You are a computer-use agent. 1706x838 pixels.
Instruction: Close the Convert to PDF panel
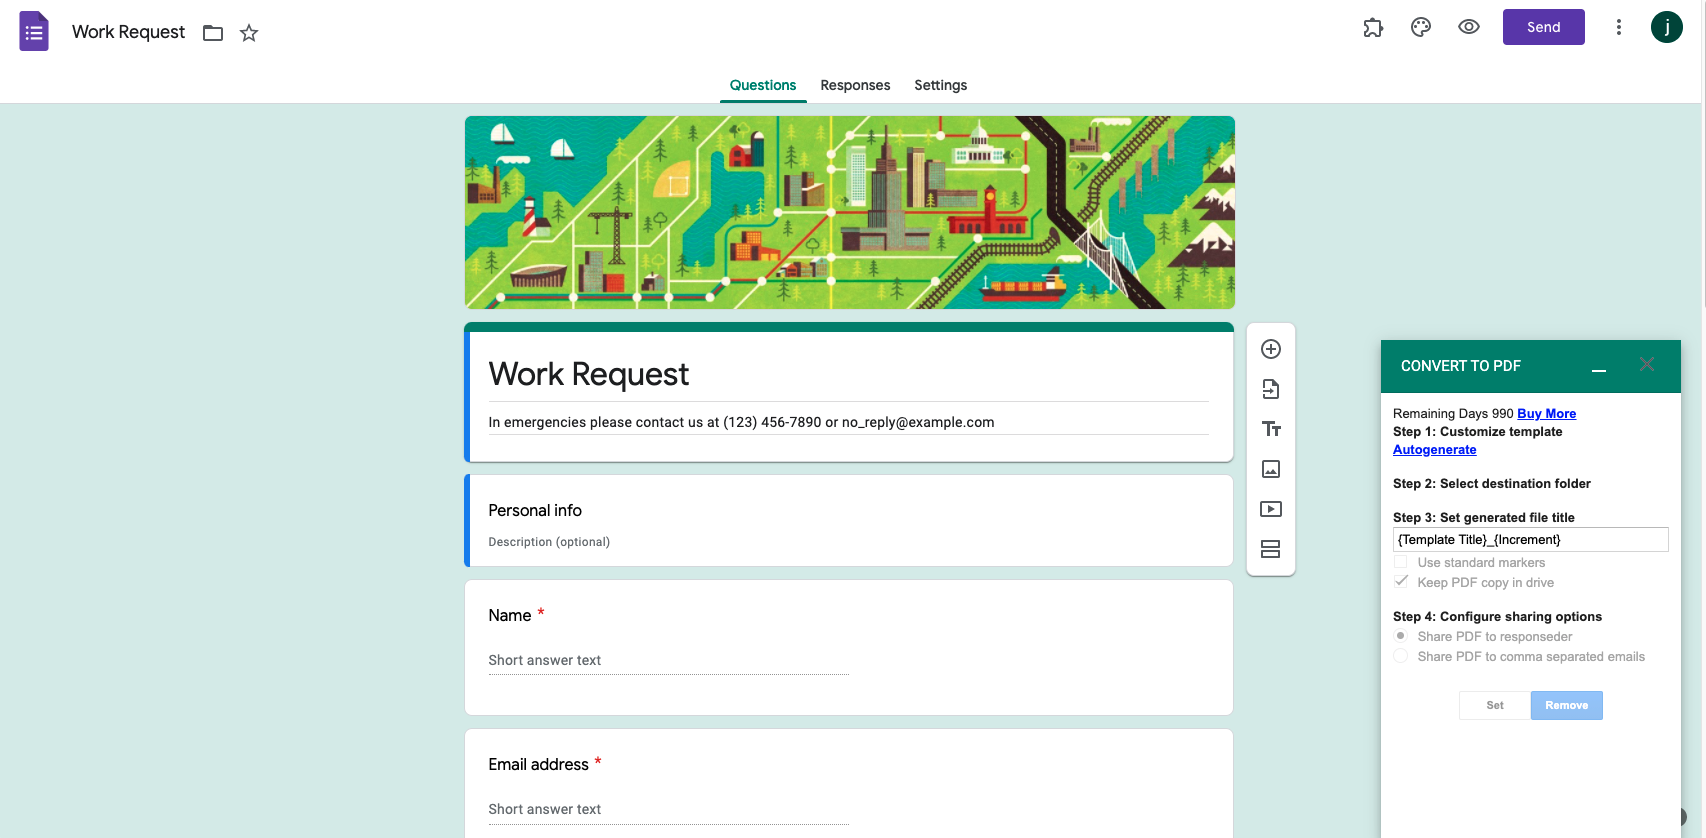tap(1647, 365)
